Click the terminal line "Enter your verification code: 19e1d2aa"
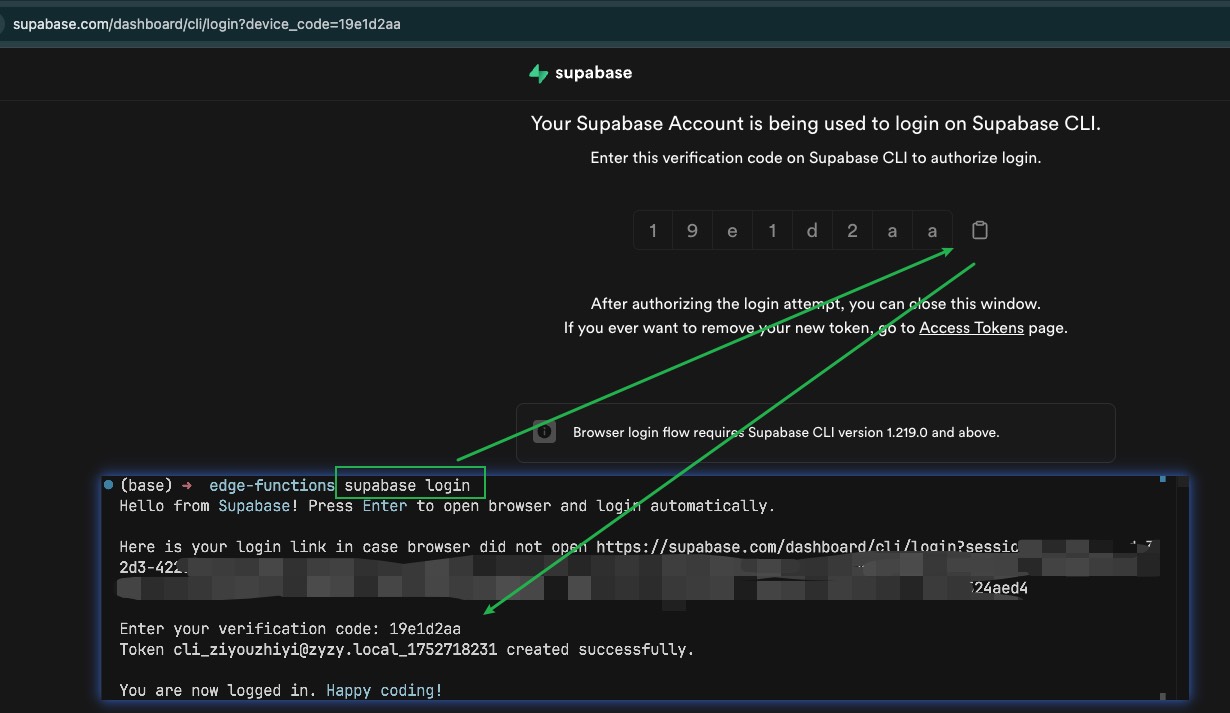This screenshot has width=1230, height=713. pos(290,629)
